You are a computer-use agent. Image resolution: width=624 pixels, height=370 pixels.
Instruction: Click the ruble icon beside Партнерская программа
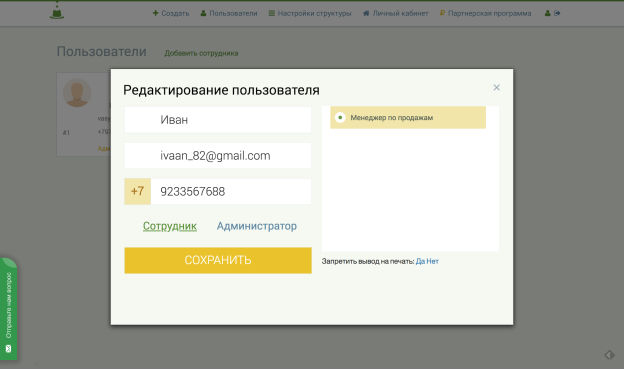442,13
